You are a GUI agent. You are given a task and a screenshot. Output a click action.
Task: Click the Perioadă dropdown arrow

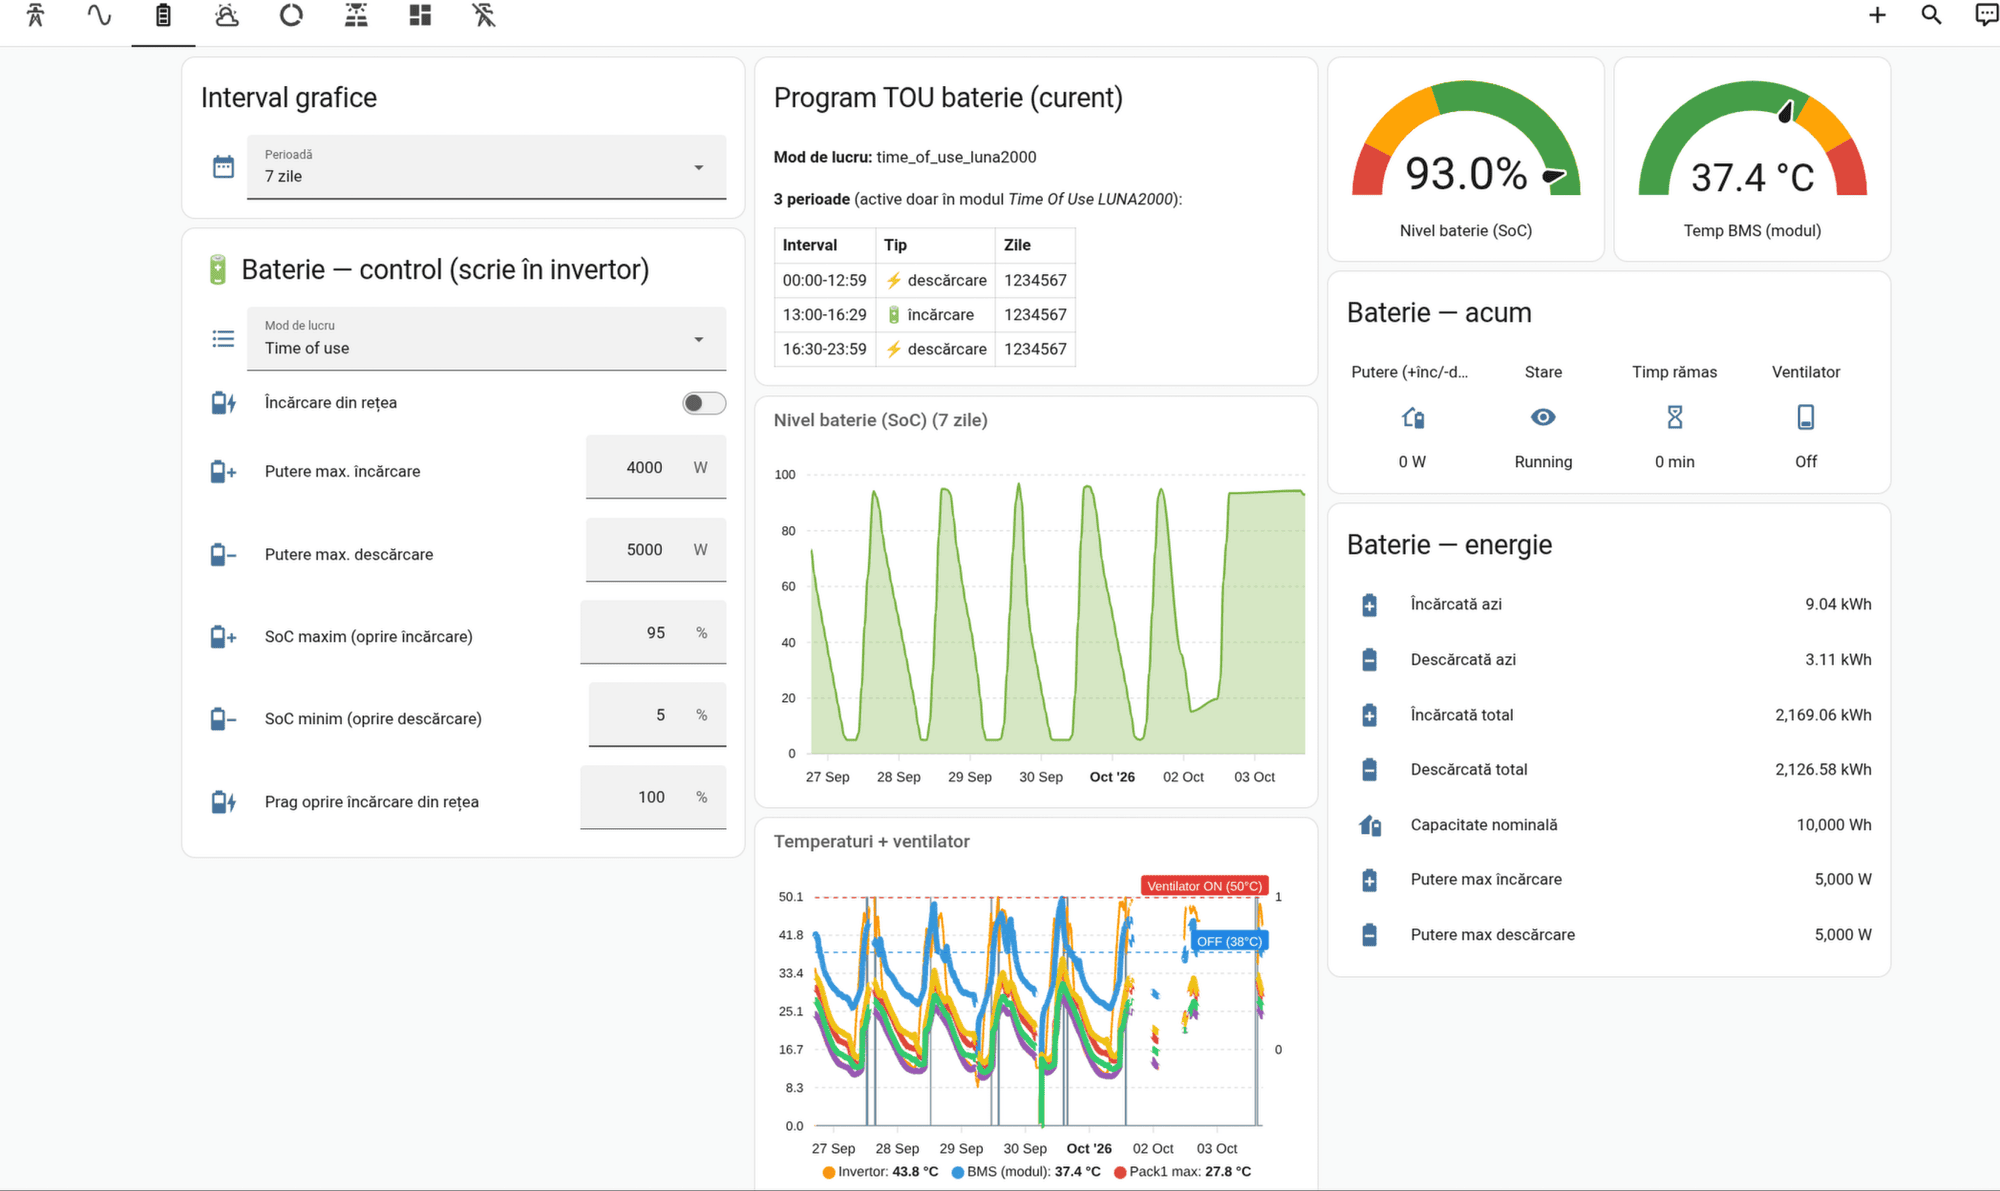699,167
